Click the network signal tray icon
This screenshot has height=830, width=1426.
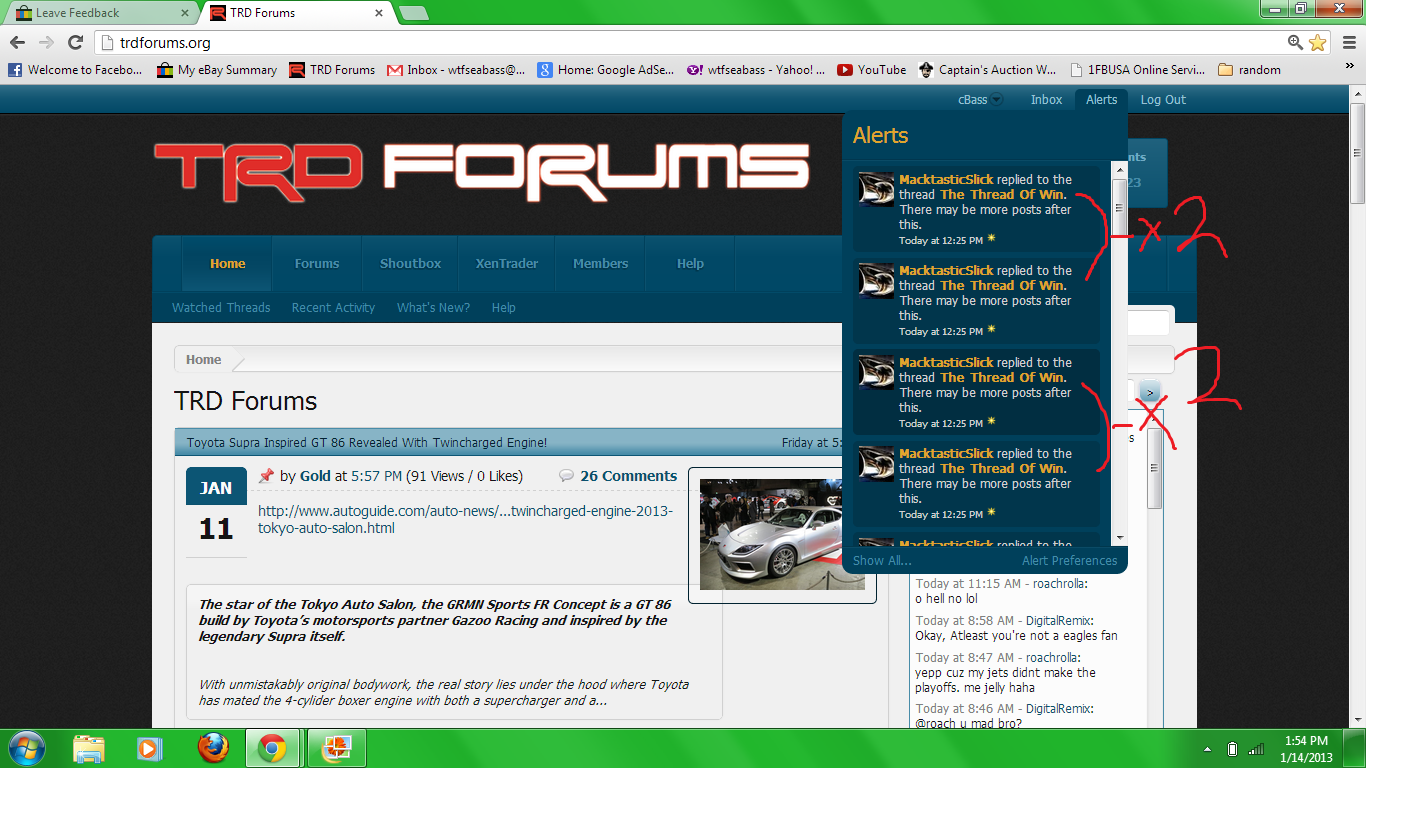pos(1255,749)
